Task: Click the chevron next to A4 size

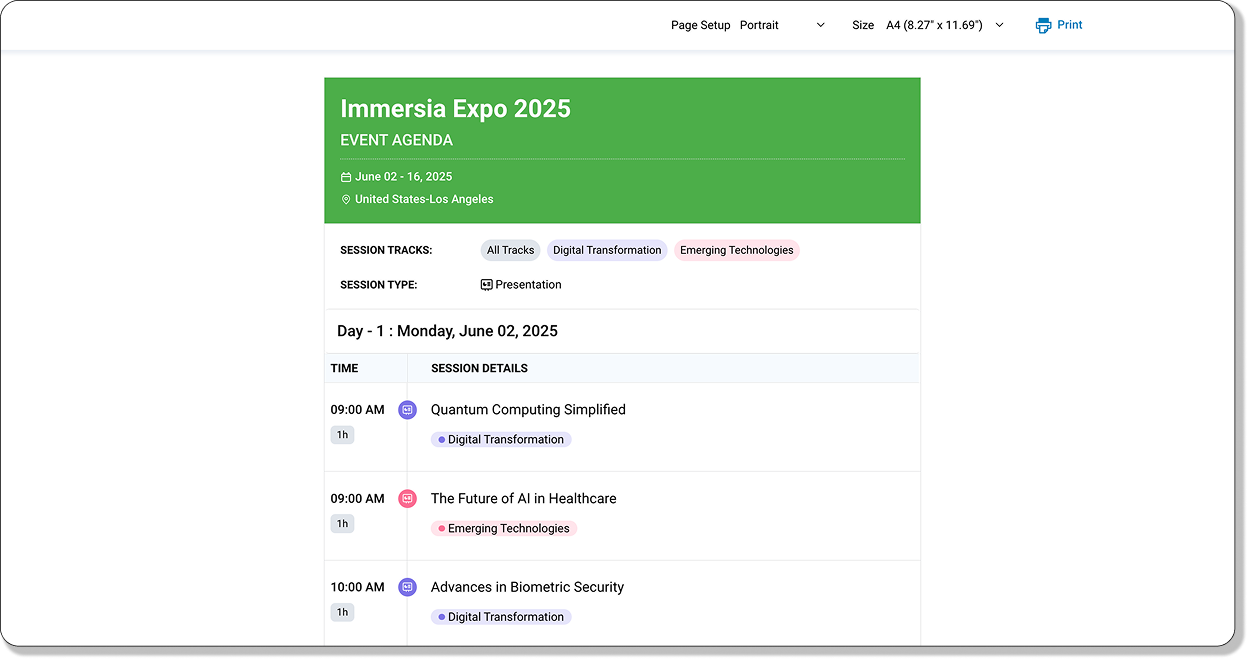Action: click(x=999, y=25)
